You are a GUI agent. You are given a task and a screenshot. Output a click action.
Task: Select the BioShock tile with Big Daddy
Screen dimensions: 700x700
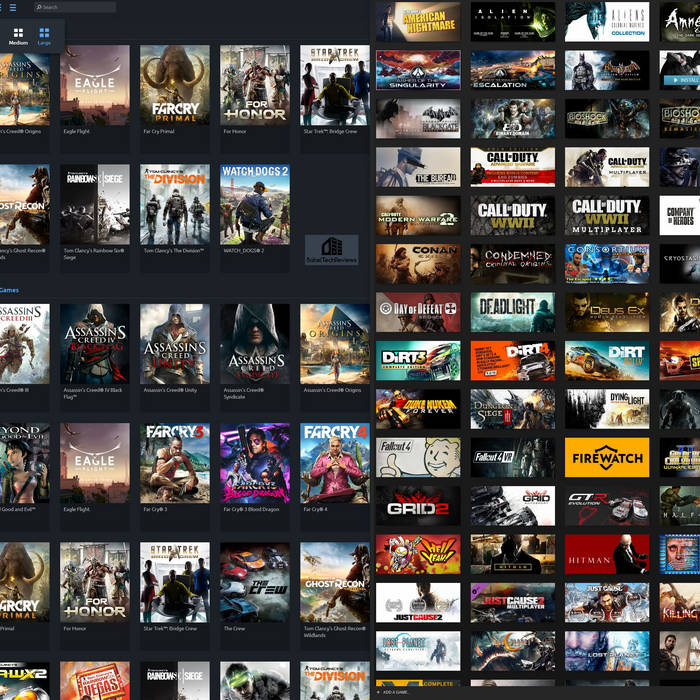(607, 119)
